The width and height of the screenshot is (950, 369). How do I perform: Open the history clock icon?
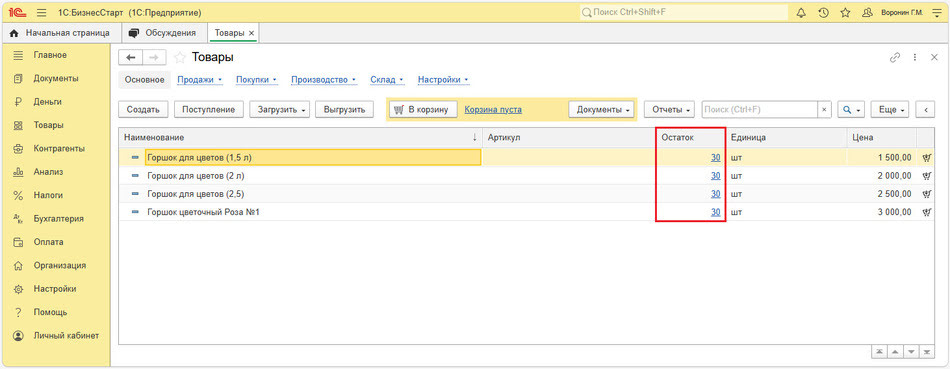[823, 13]
